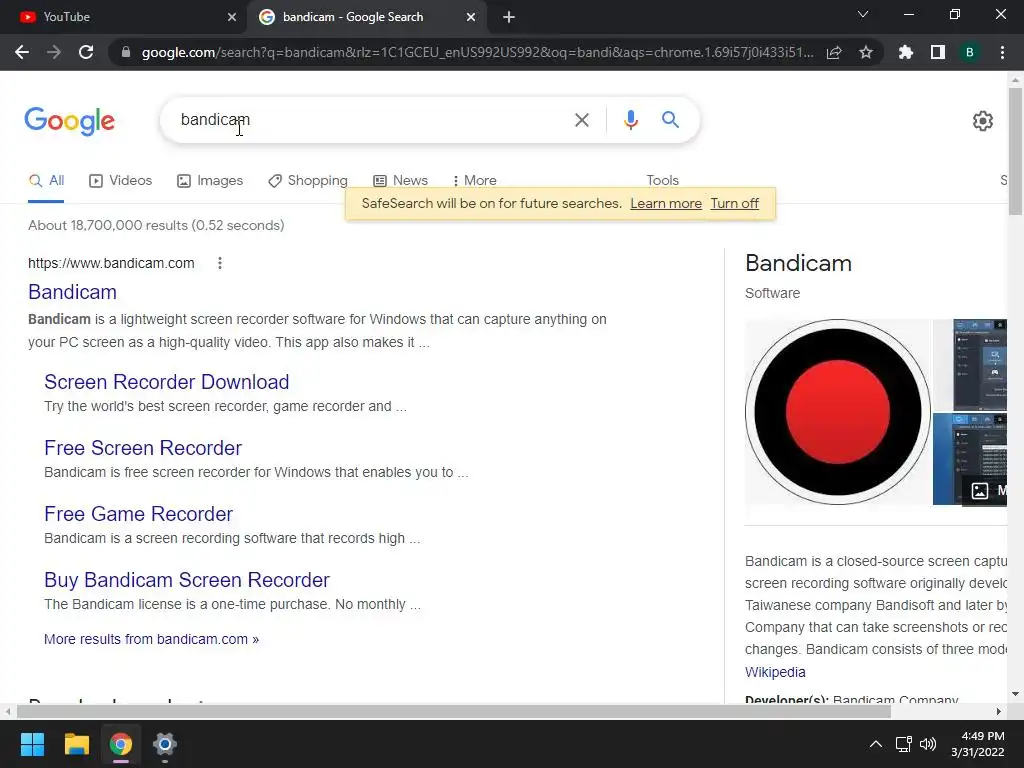Viewport: 1024px width, 768px height.
Task: Show hidden tray icons chevron
Action: pos(876,744)
